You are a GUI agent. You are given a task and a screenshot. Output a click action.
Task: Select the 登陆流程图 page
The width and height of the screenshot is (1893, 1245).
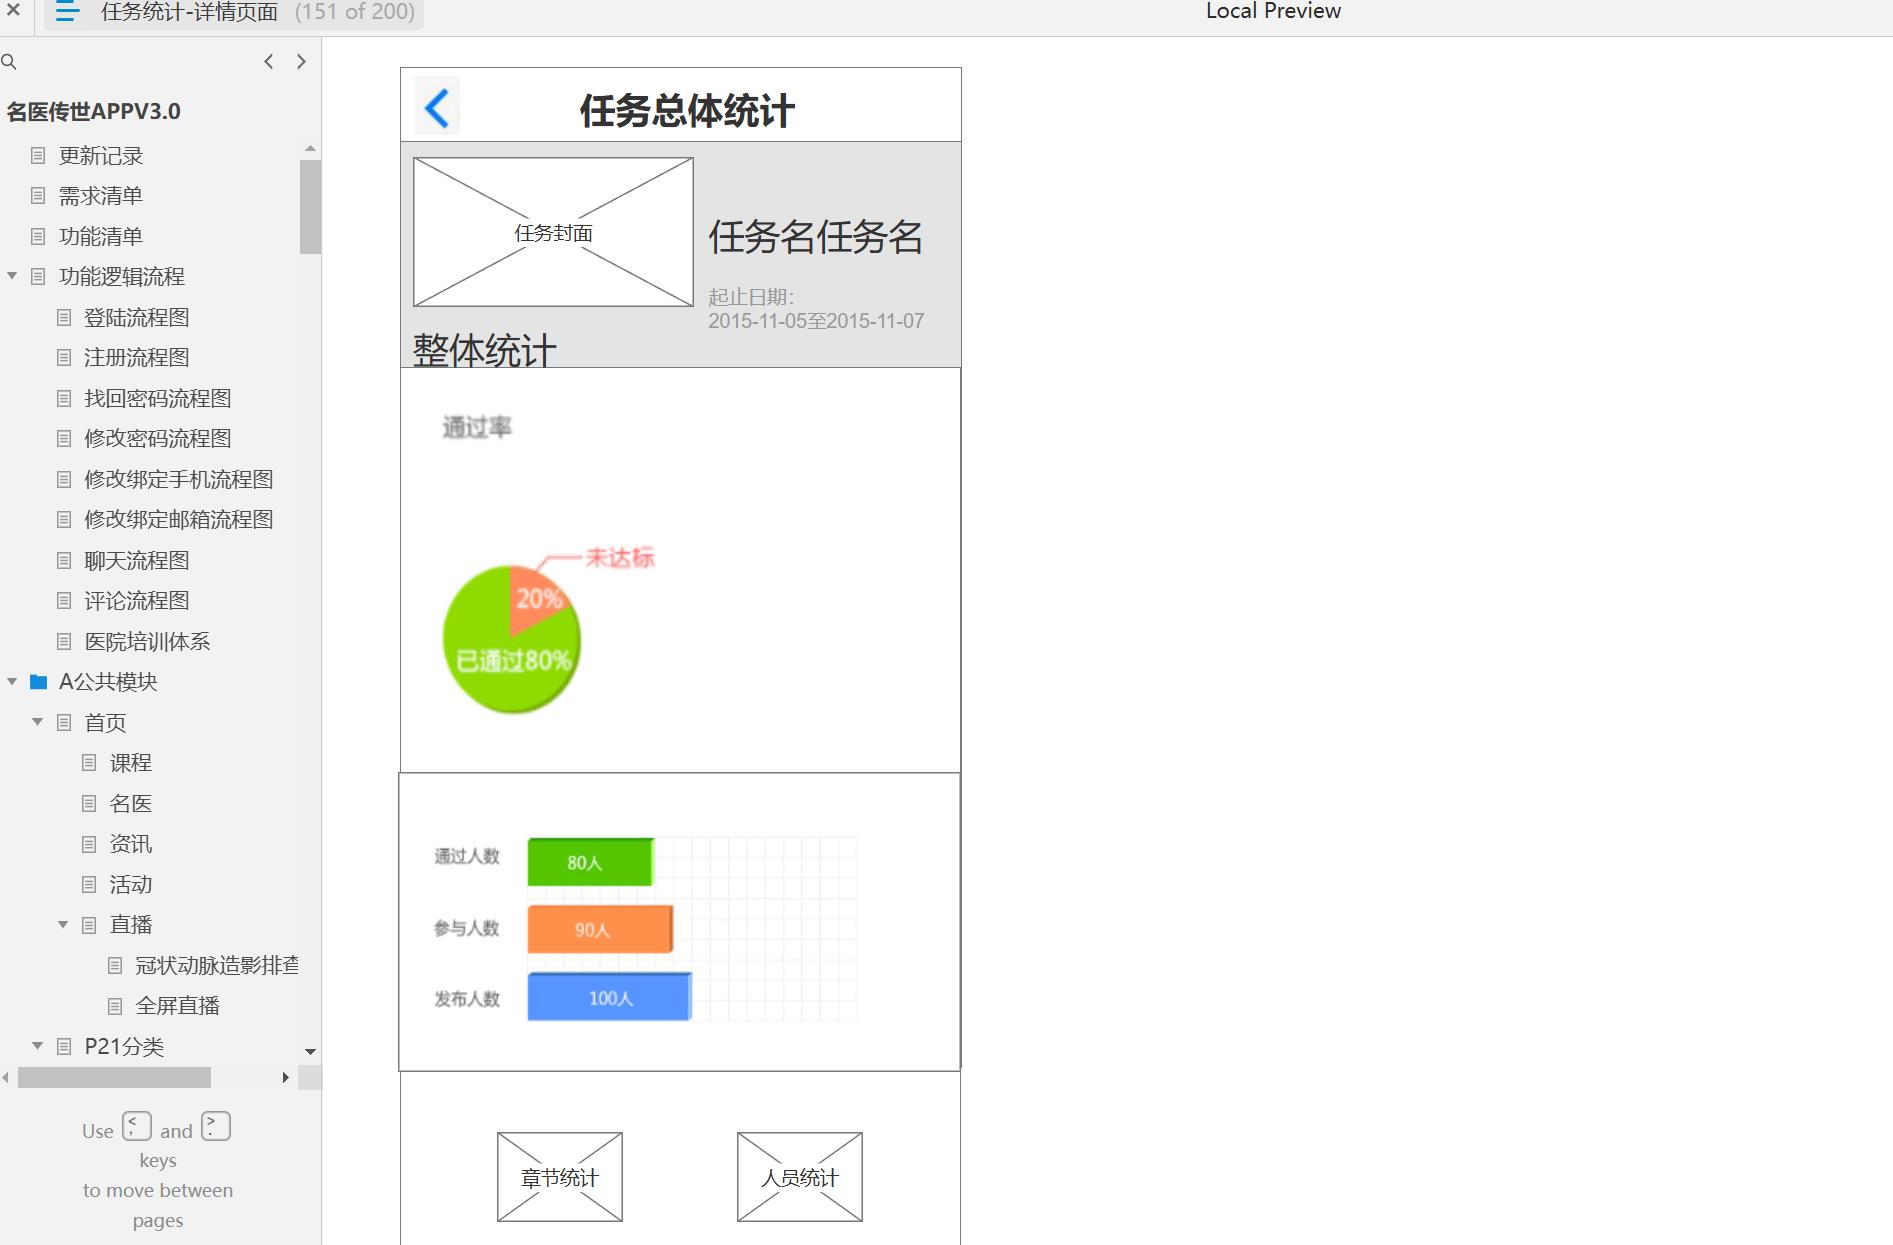(x=137, y=317)
